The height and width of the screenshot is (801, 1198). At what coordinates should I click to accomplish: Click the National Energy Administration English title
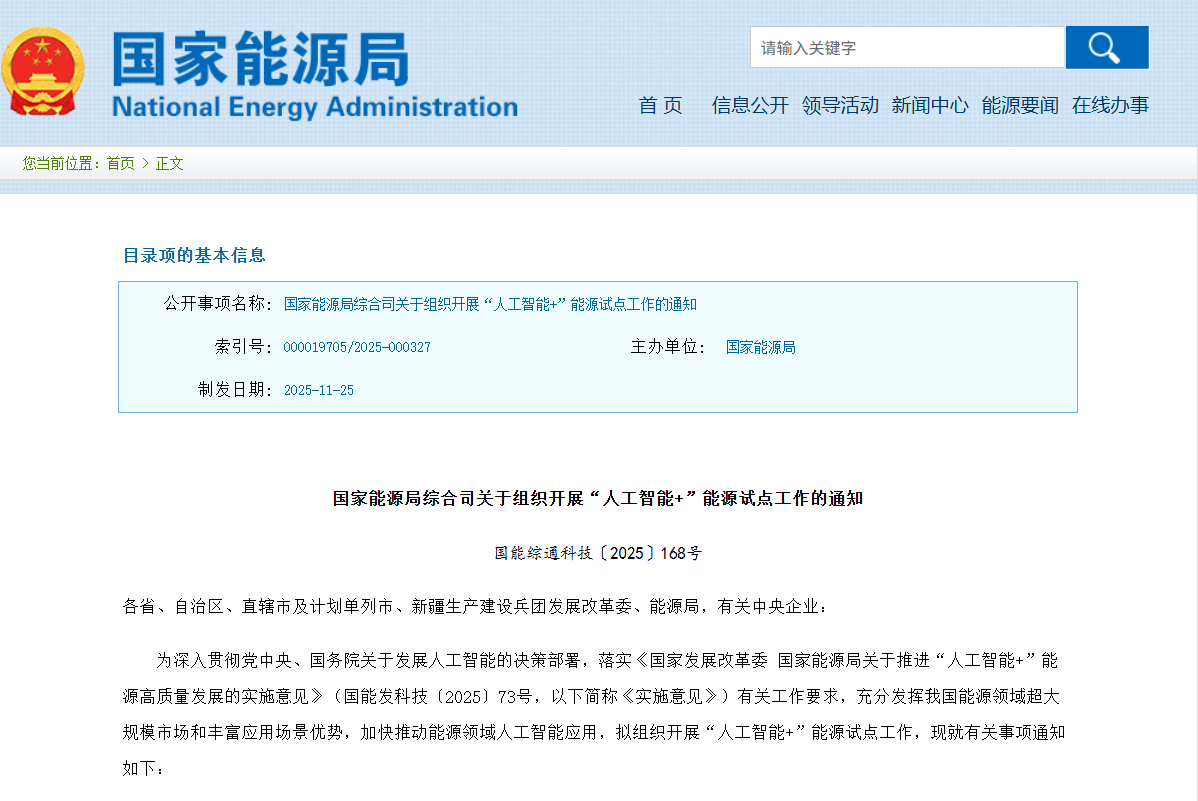(314, 107)
